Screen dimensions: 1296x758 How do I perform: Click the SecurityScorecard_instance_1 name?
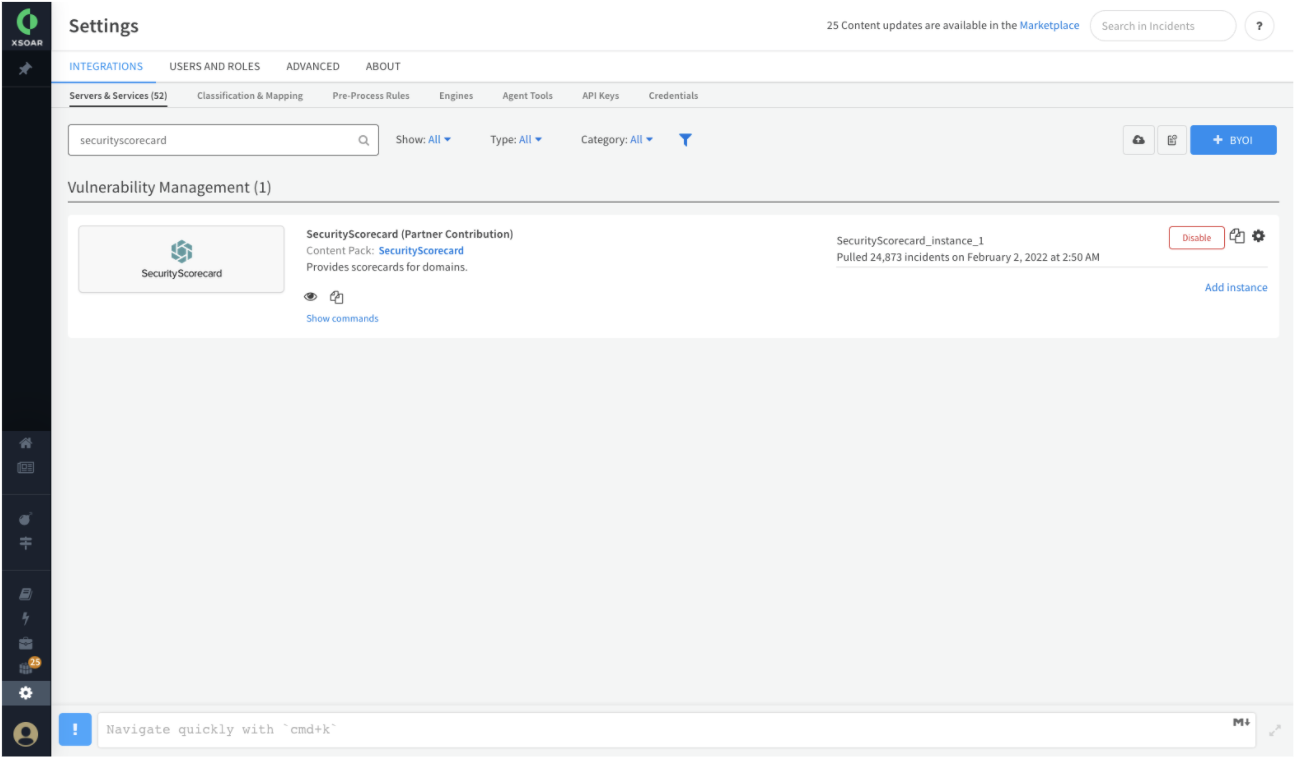coord(910,241)
